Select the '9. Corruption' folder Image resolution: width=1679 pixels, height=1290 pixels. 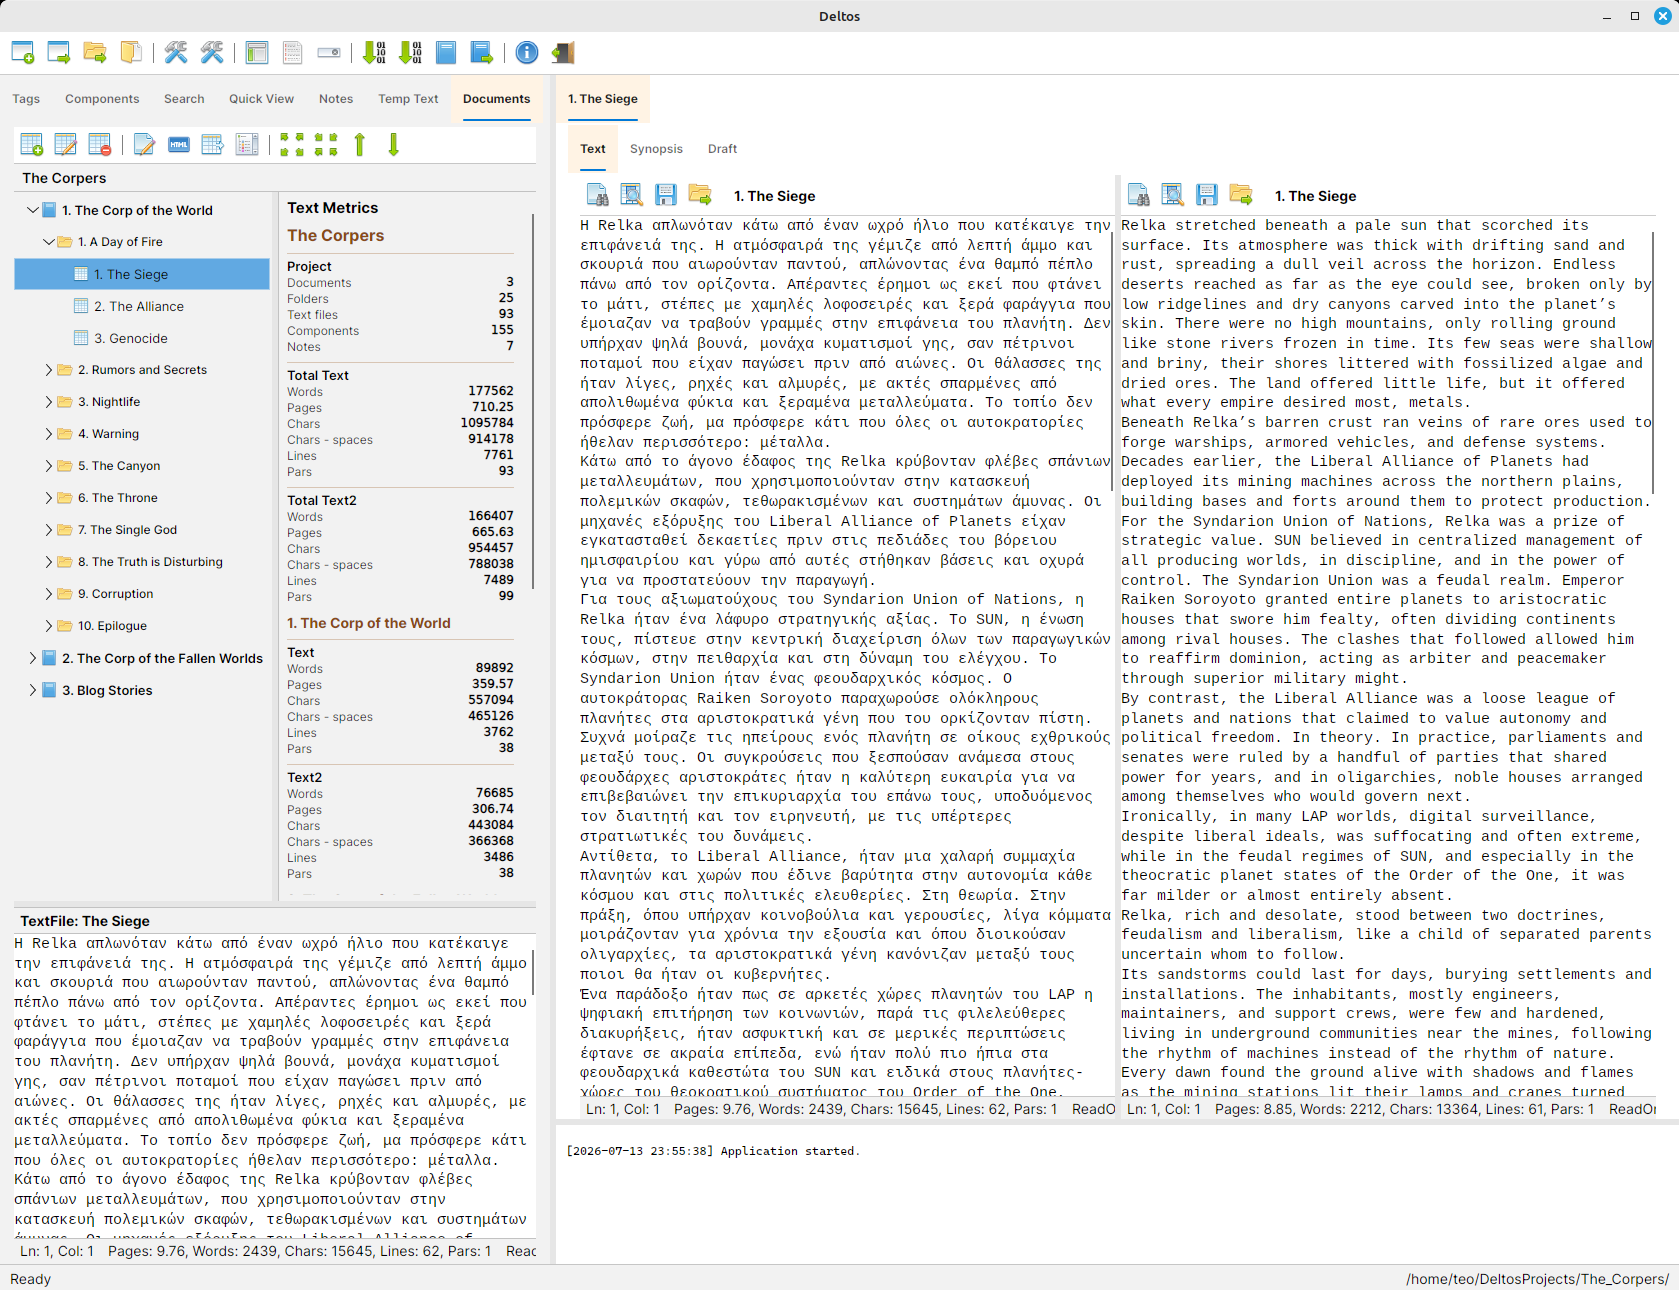click(115, 594)
